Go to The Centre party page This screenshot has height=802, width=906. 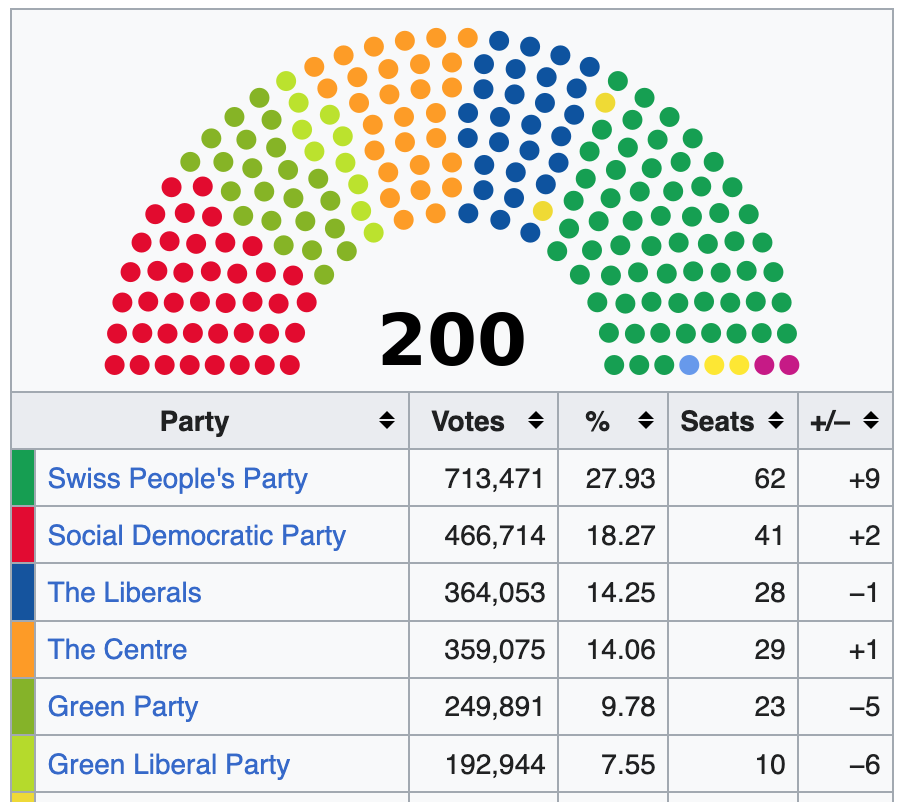click(117, 649)
